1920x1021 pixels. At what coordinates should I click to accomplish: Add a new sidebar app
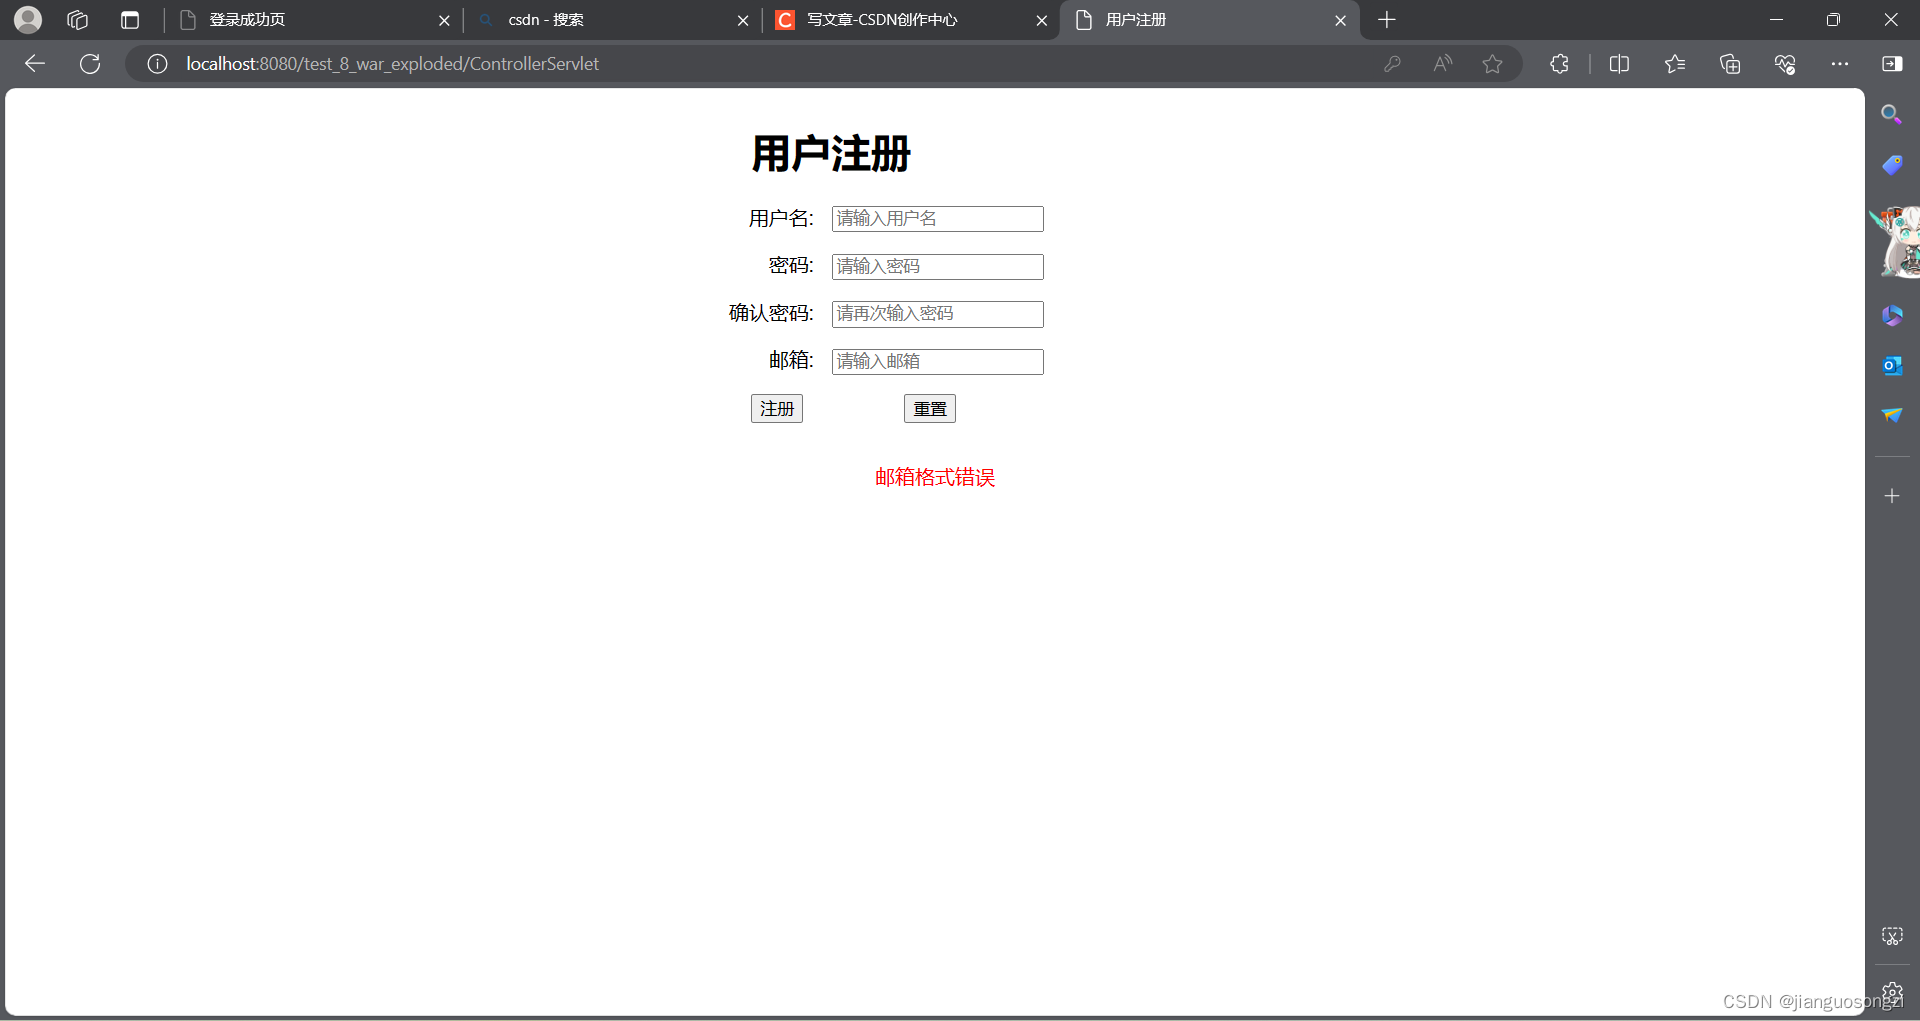[1892, 496]
